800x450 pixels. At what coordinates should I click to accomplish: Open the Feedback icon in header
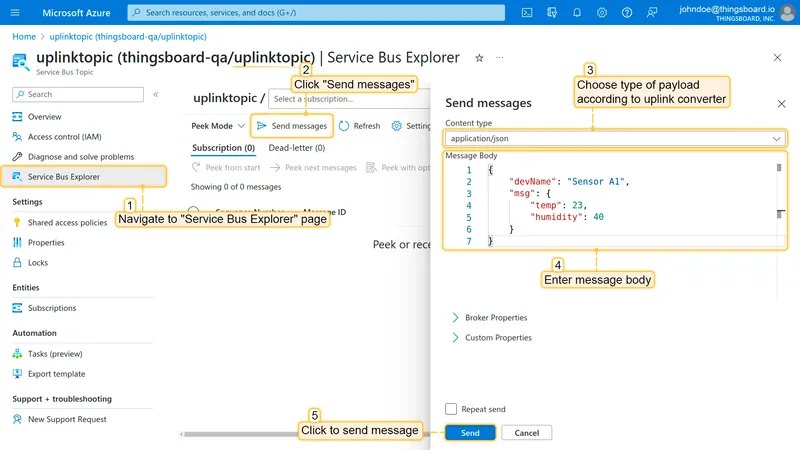(x=652, y=13)
